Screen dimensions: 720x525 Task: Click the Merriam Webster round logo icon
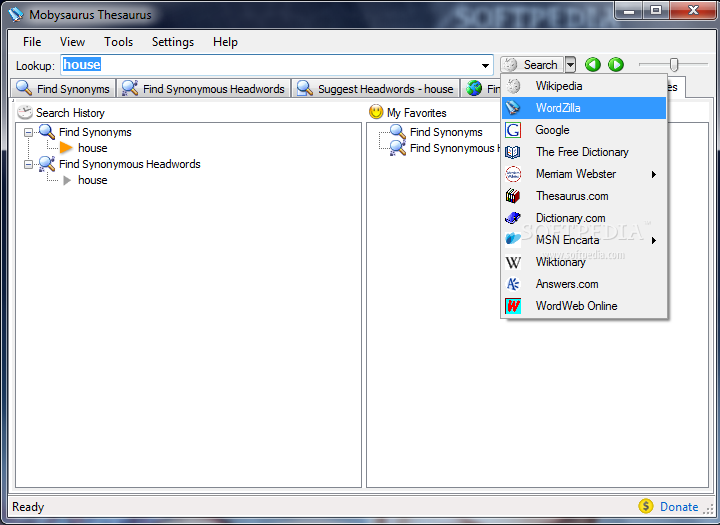(x=513, y=174)
